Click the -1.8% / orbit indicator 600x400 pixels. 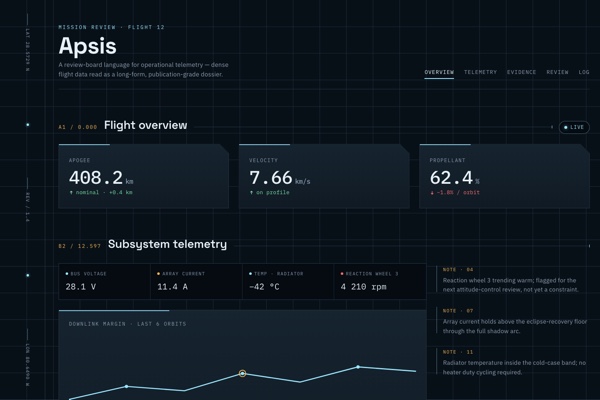[455, 193]
